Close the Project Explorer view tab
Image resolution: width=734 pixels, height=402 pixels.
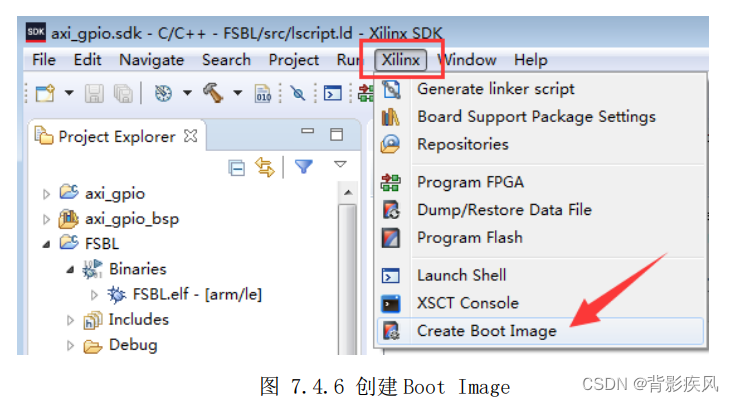tap(191, 136)
